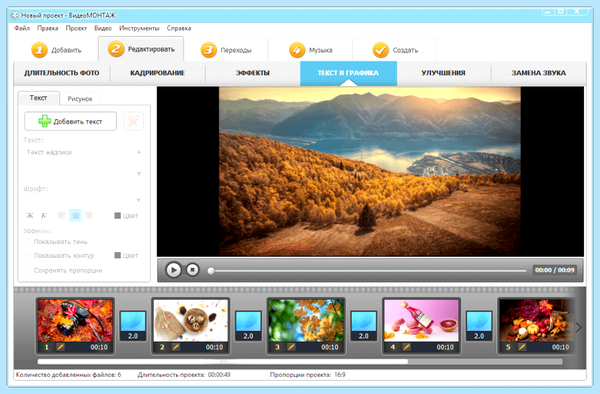Toggle bold text formatting icon
The height and width of the screenshot is (394, 600).
click(x=30, y=215)
